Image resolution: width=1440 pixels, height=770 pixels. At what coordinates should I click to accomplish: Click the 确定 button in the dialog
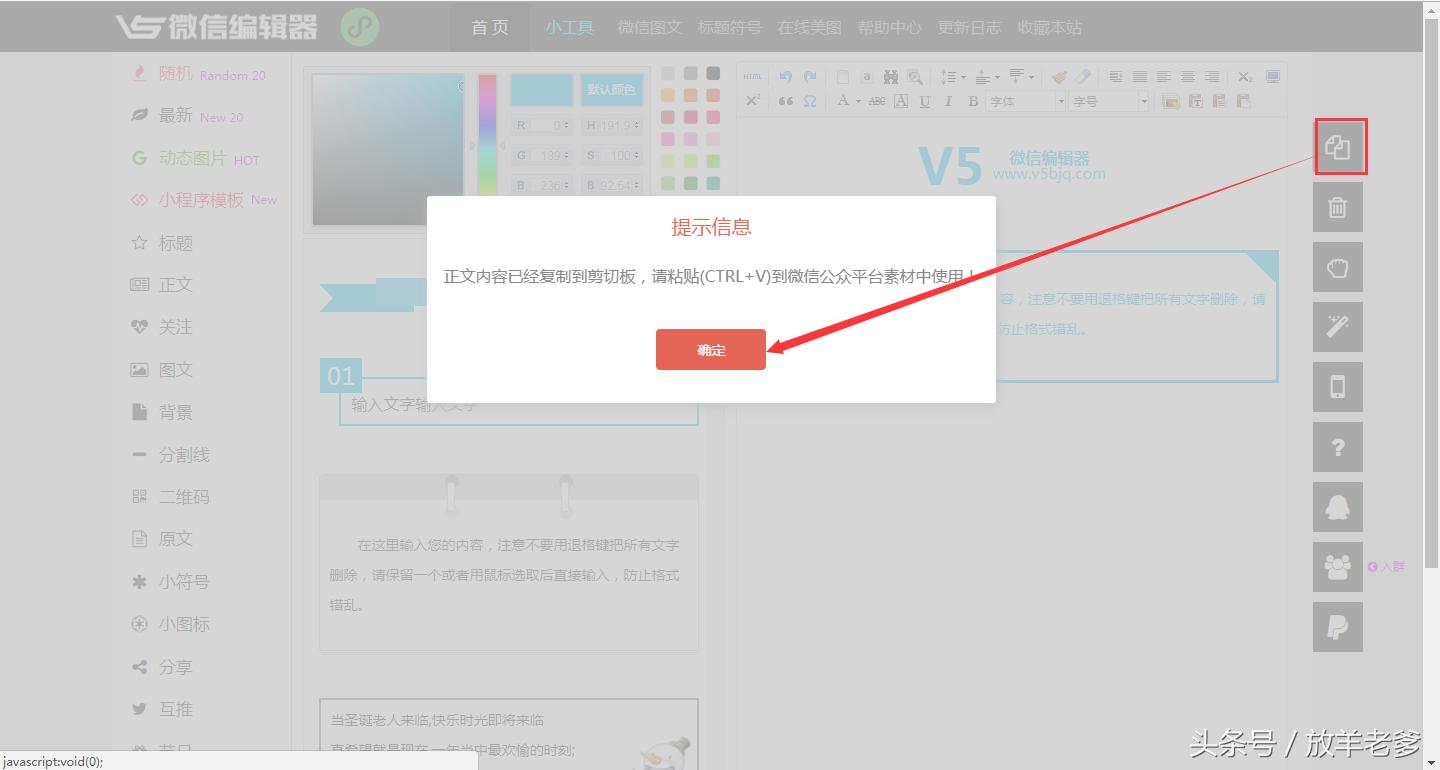(710, 349)
